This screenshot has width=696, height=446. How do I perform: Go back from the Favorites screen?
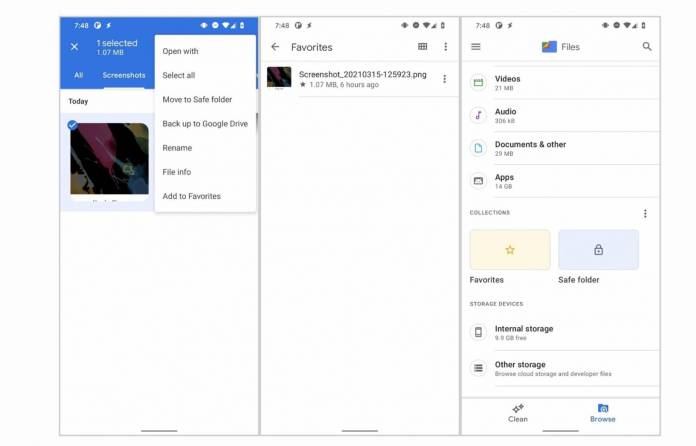pos(275,47)
